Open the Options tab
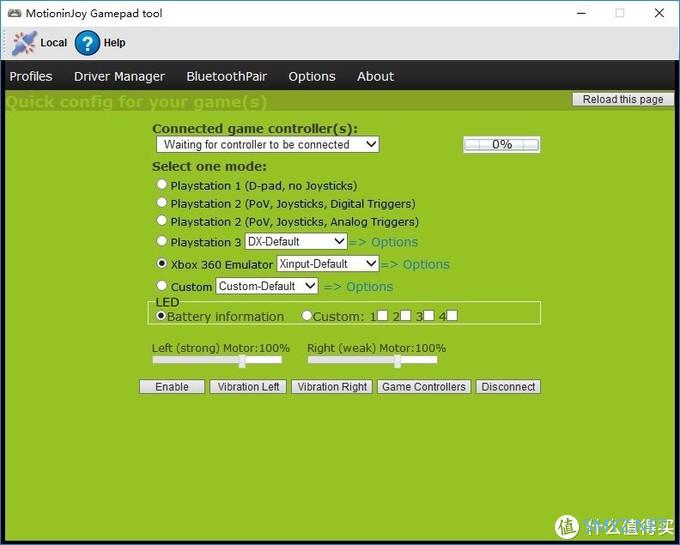This screenshot has width=680, height=545. (x=312, y=76)
